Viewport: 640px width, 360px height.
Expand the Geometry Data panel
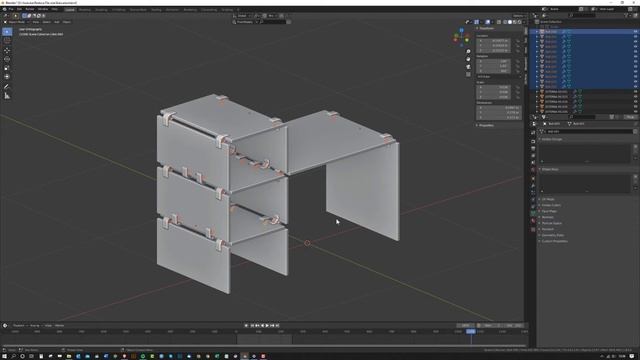point(551,235)
